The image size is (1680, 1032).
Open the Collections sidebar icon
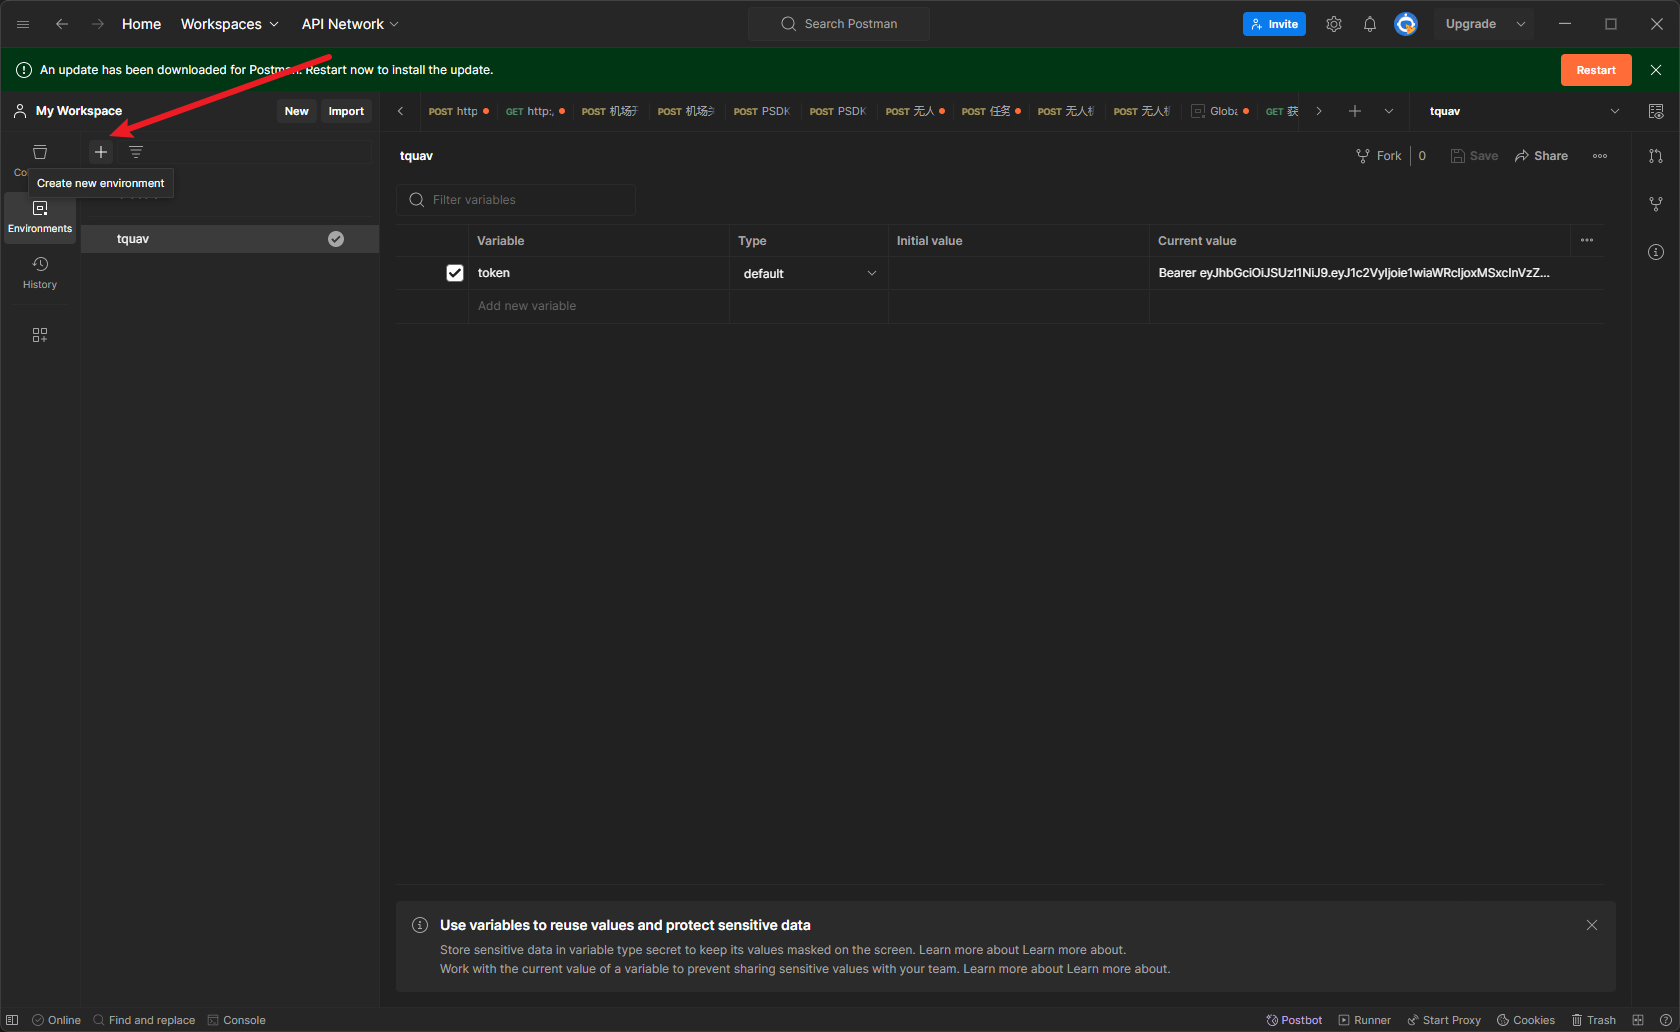[x=40, y=153]
